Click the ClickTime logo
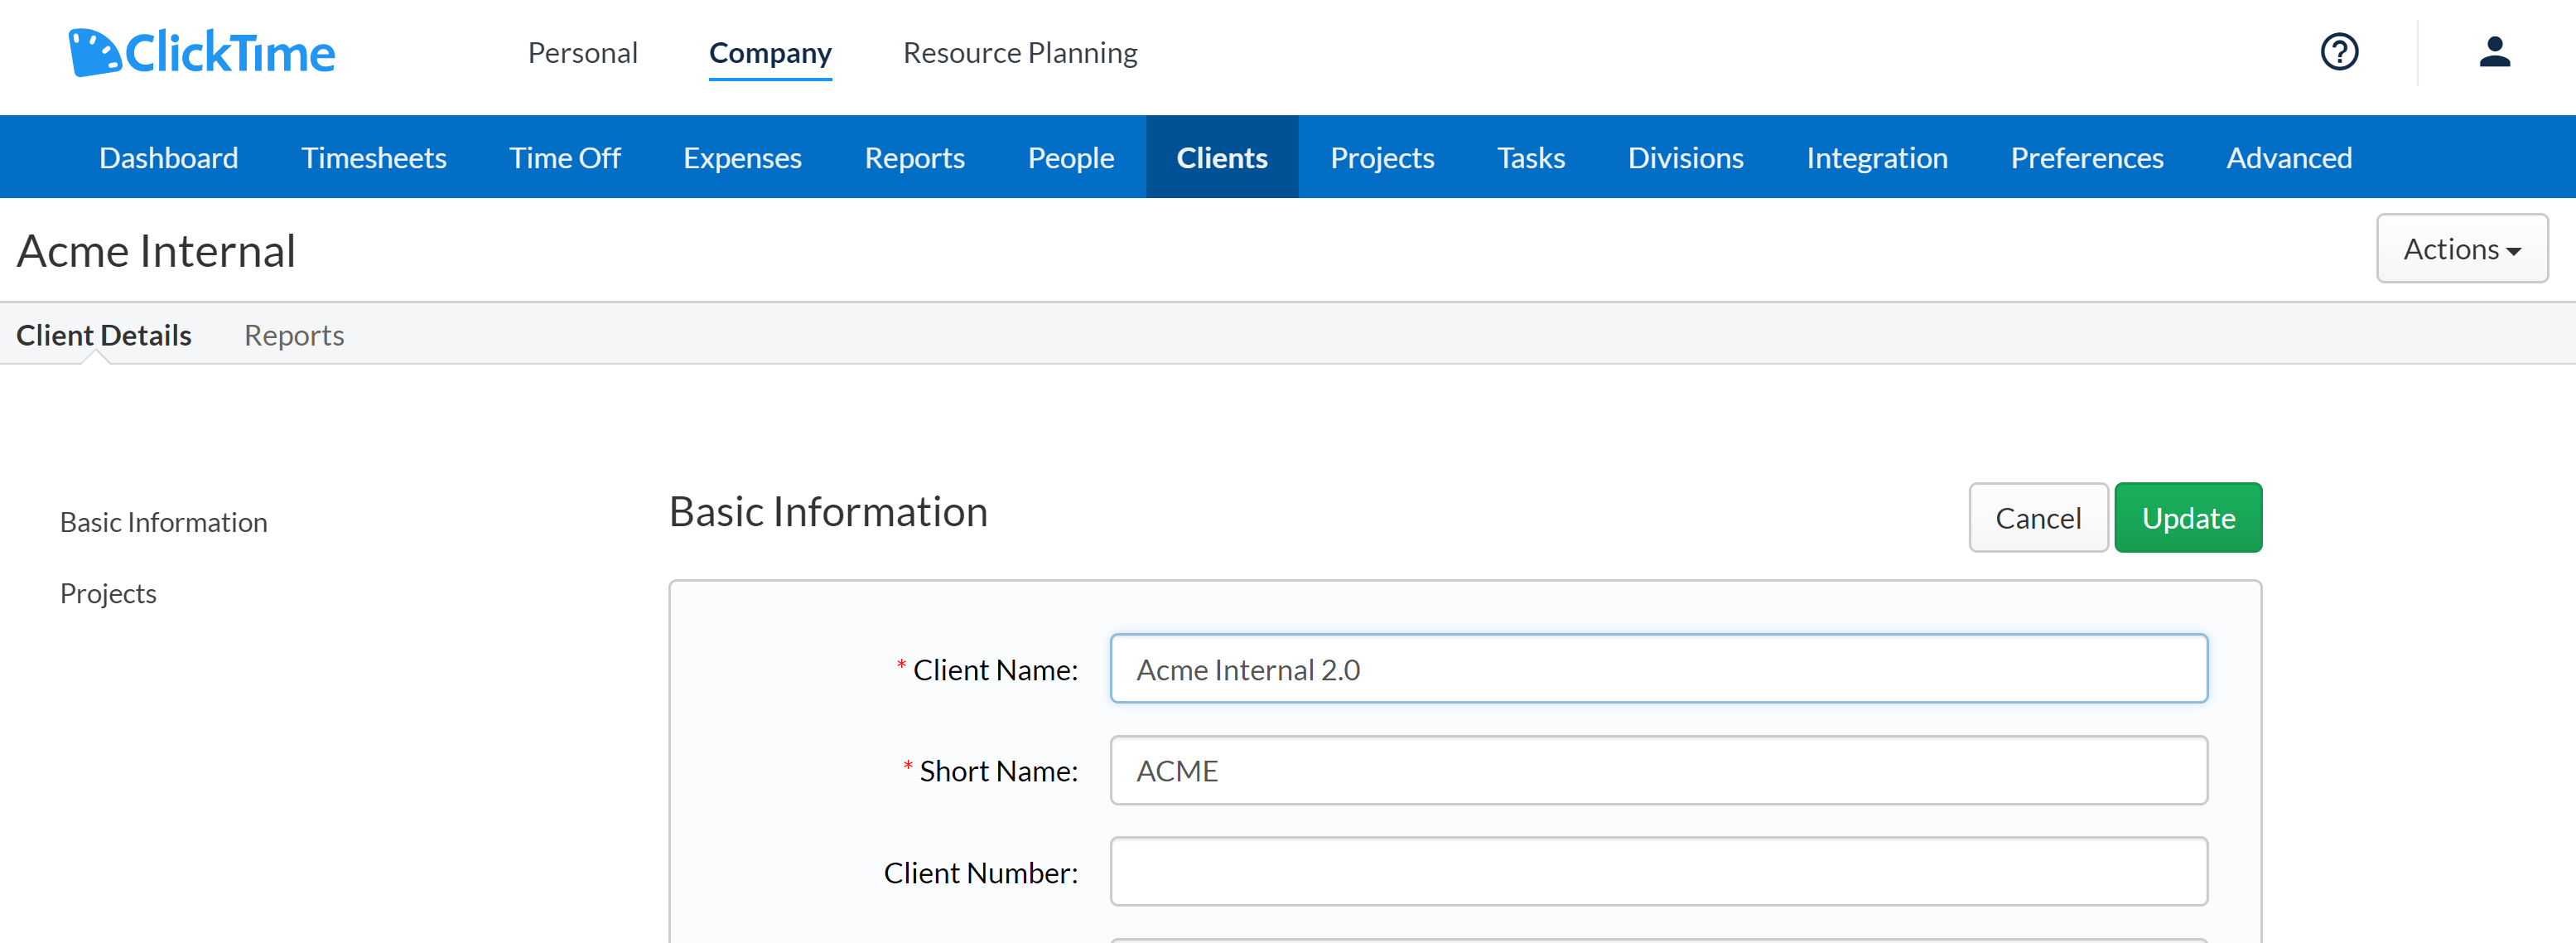 coord(200,52)
